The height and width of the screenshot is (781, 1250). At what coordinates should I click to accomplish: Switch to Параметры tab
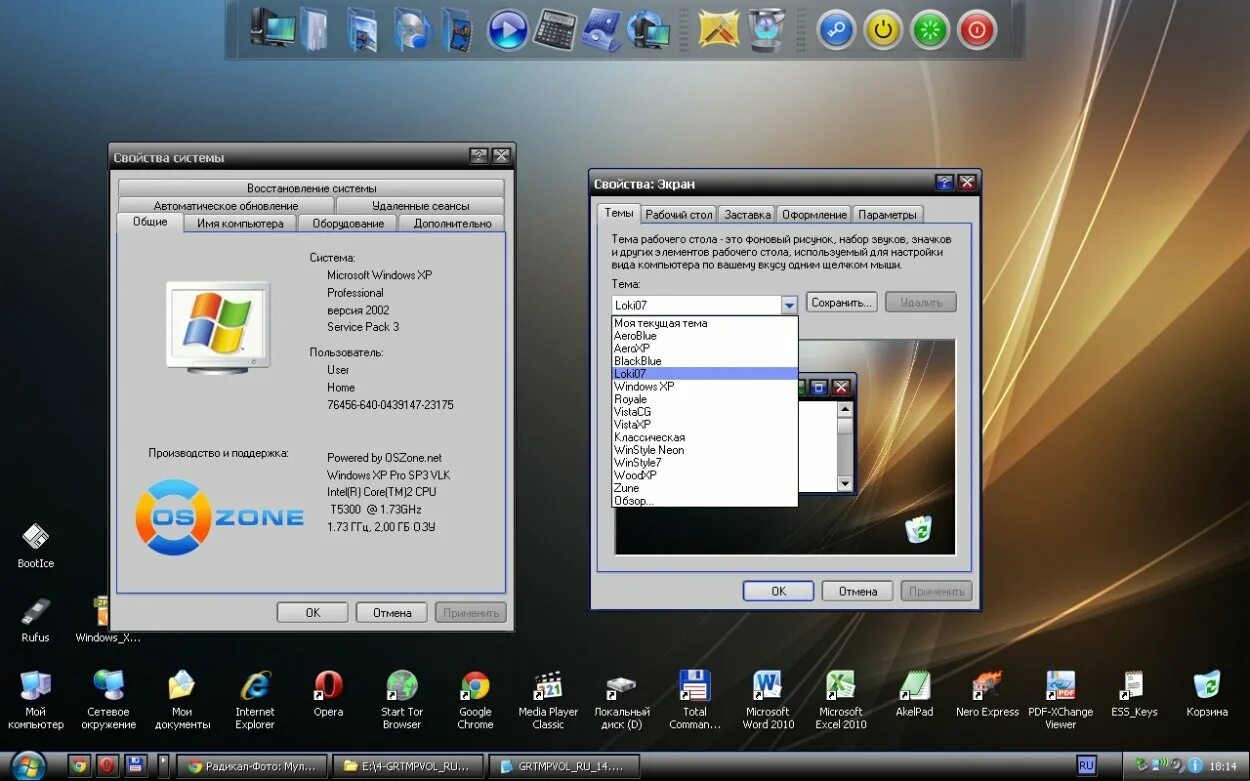887,214
